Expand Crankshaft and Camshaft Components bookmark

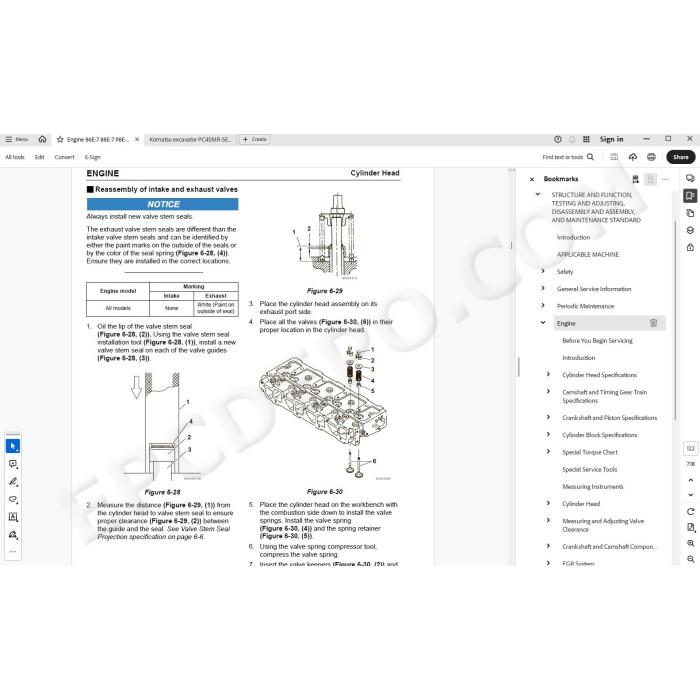pos(548,546)
